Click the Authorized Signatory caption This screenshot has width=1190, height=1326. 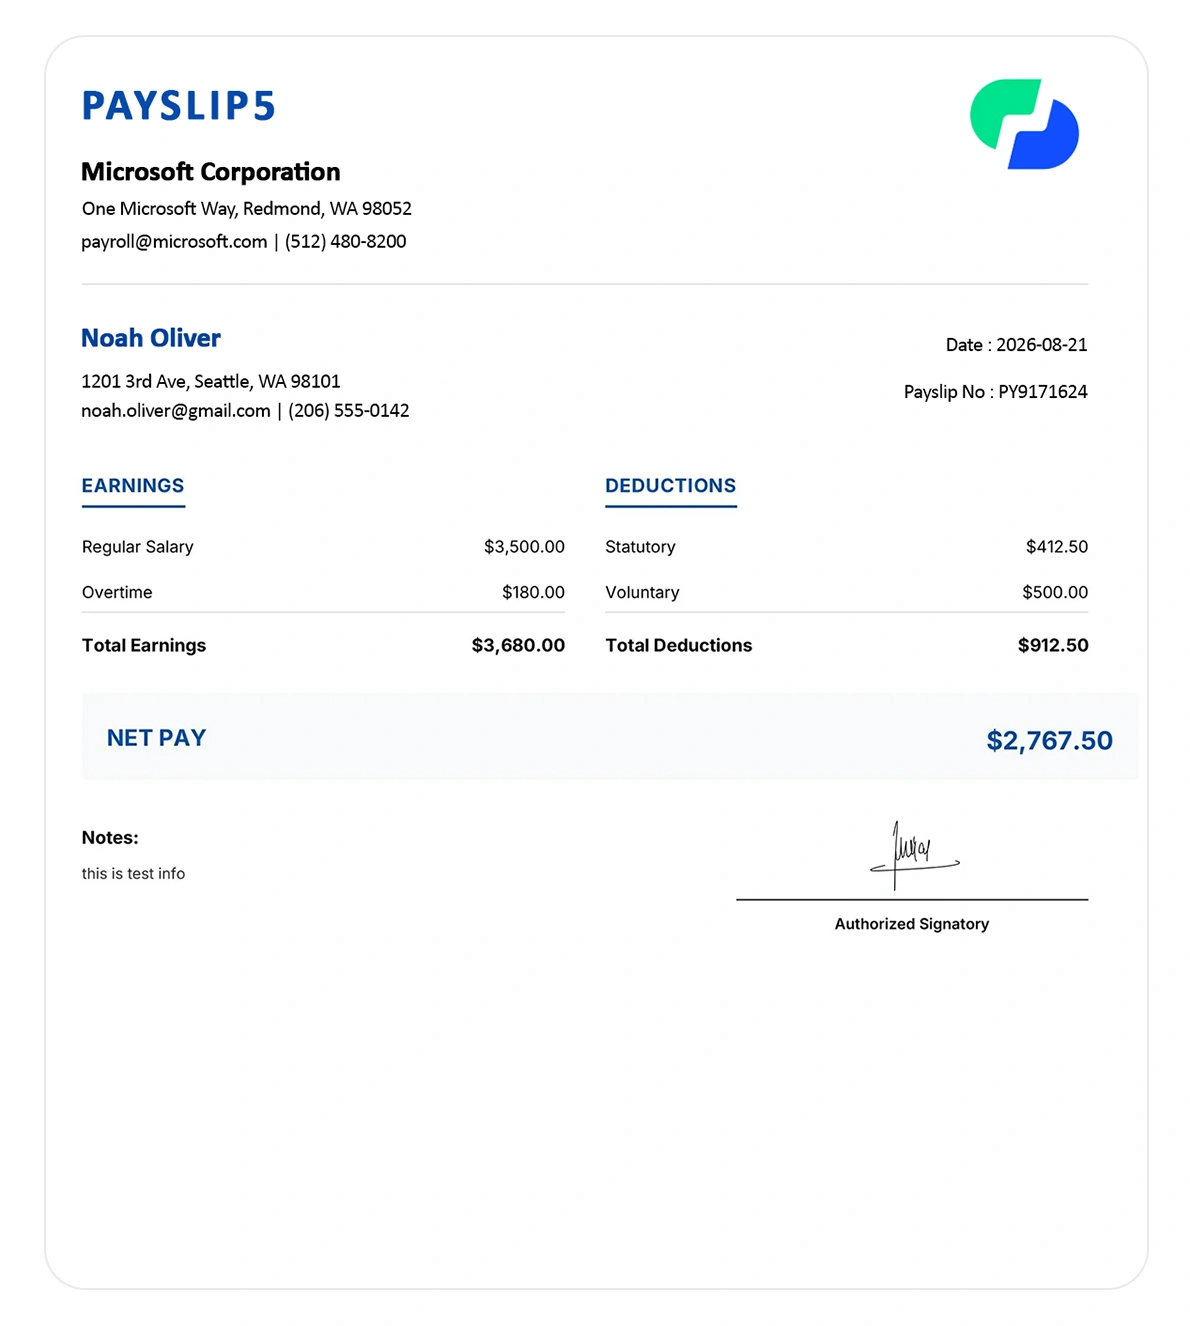pyautogui.click(x=912, y=924)
